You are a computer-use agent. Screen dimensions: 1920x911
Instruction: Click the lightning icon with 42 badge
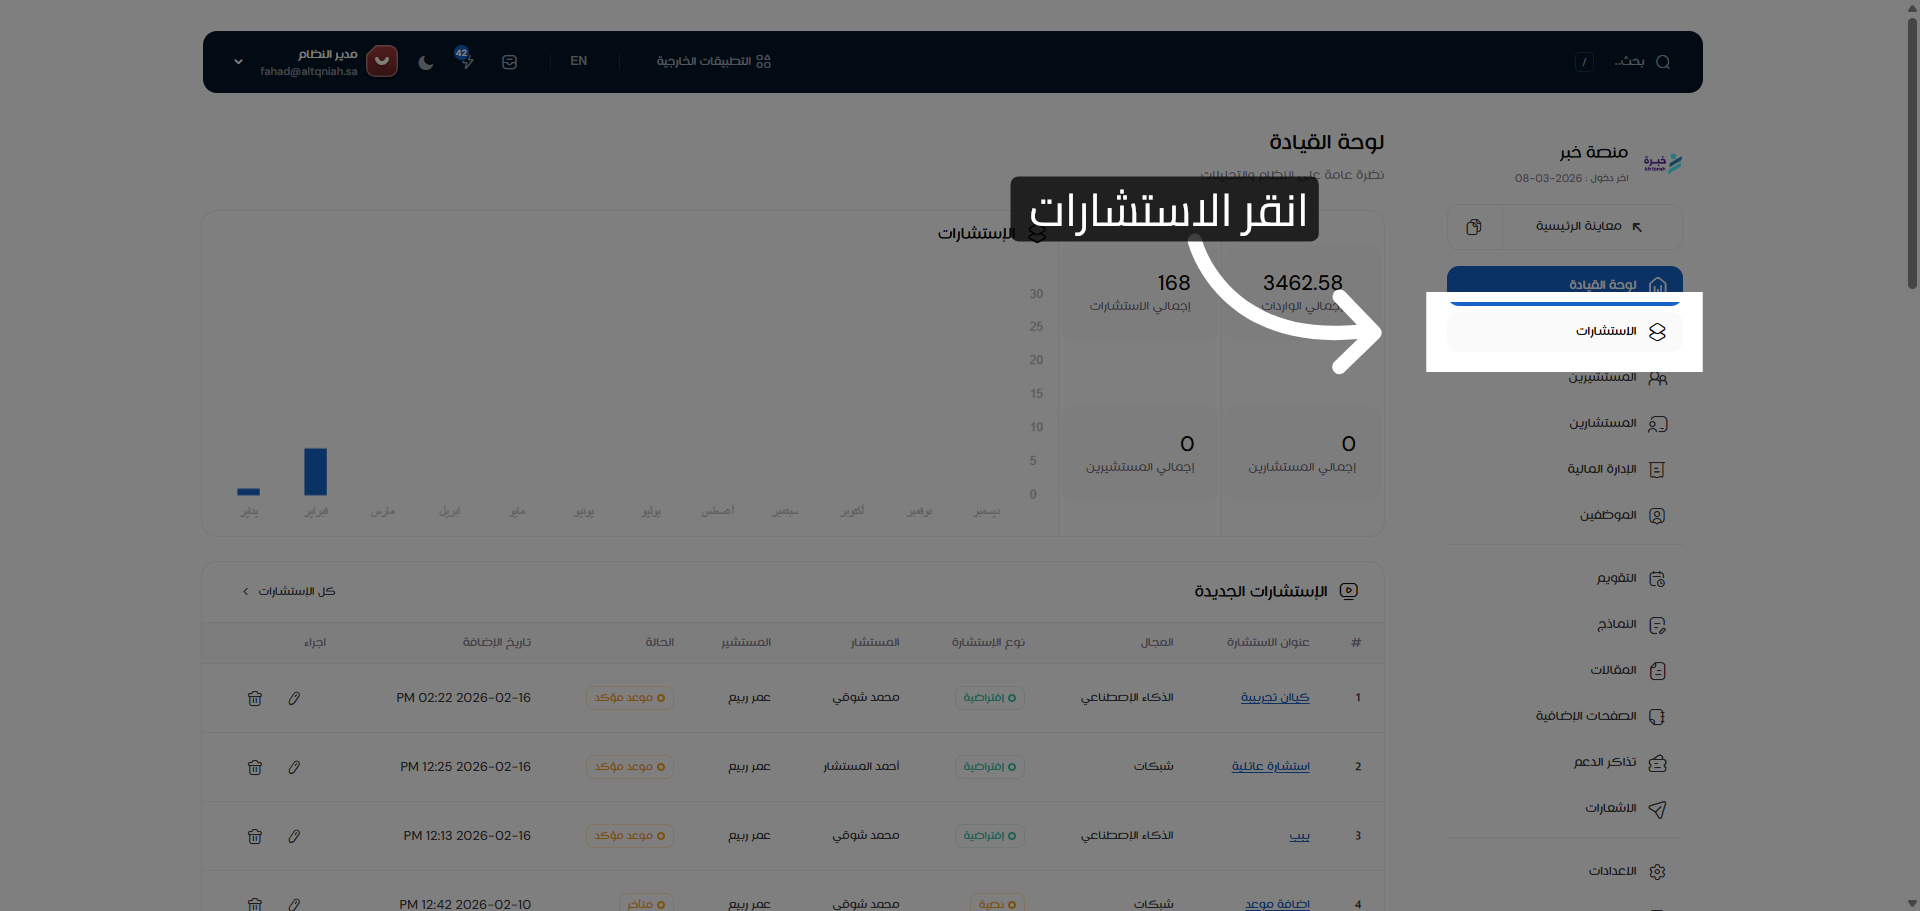coord(466,61)
